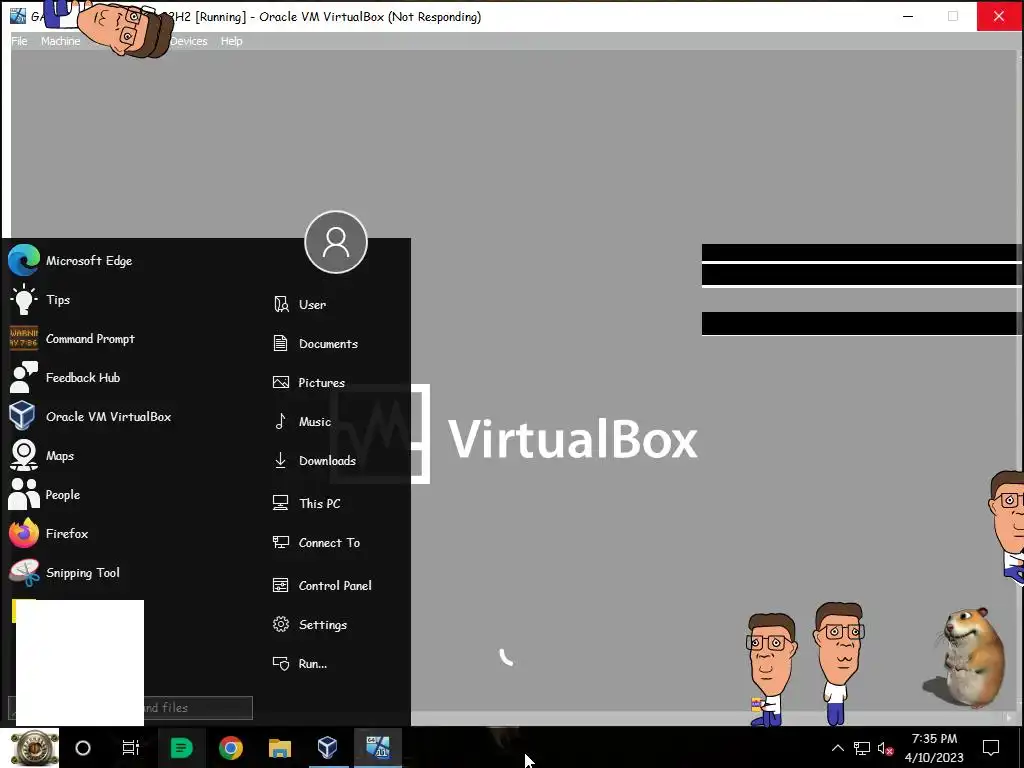Launch Command Prompt from start menu
Viewport: 1024px width, 768px height.
point(72,339)
